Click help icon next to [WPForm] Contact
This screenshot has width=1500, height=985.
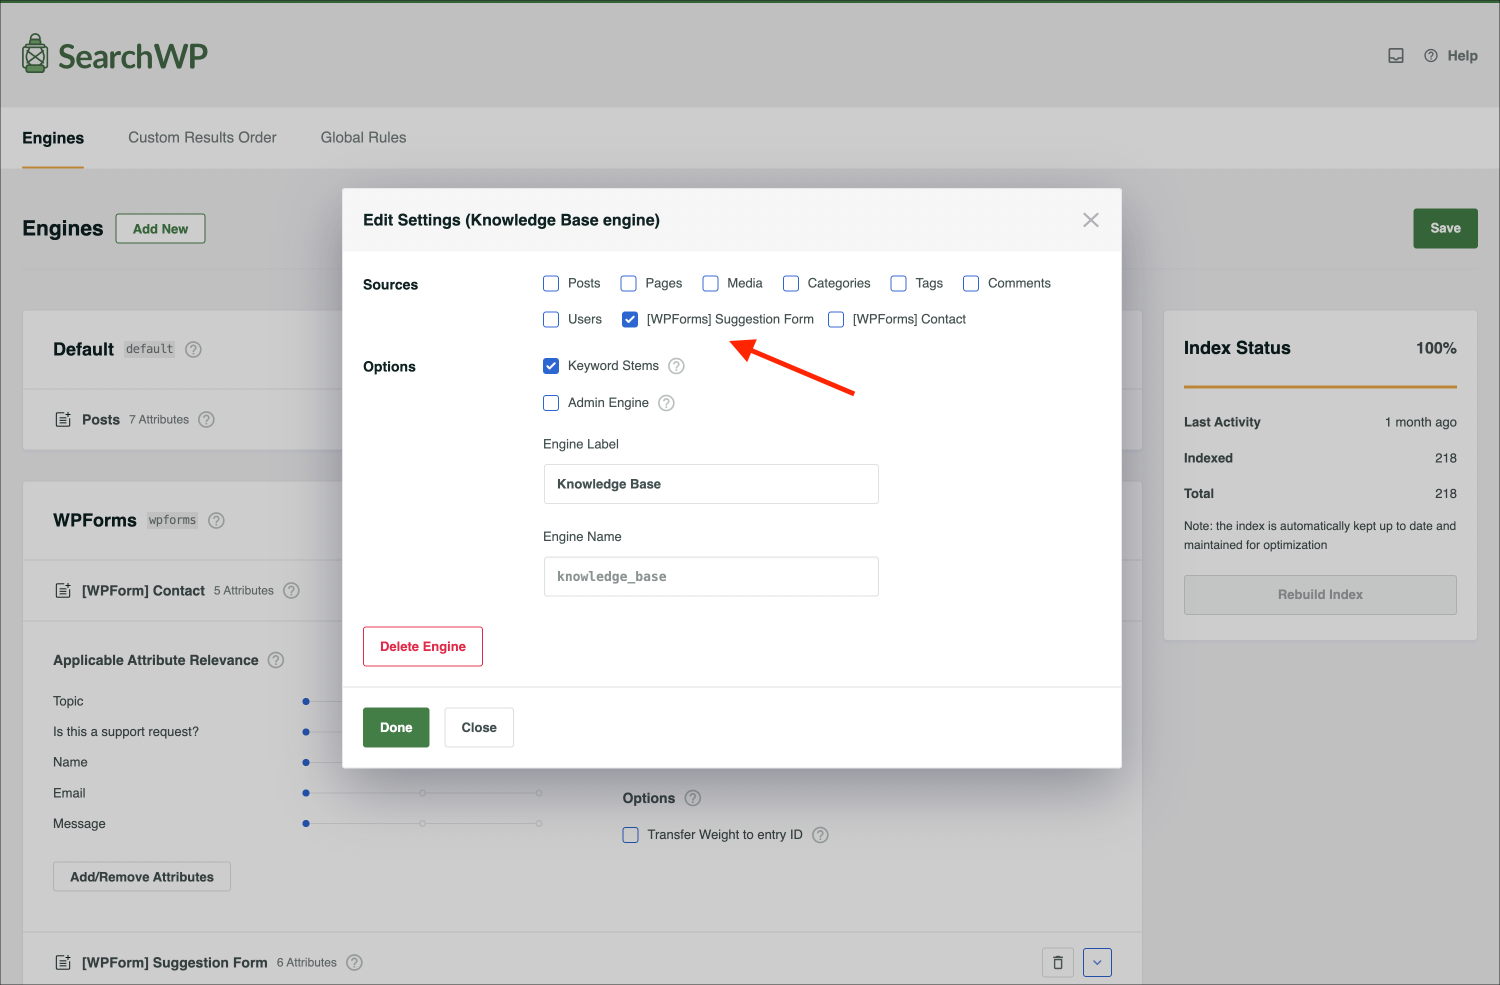point(291,590)
